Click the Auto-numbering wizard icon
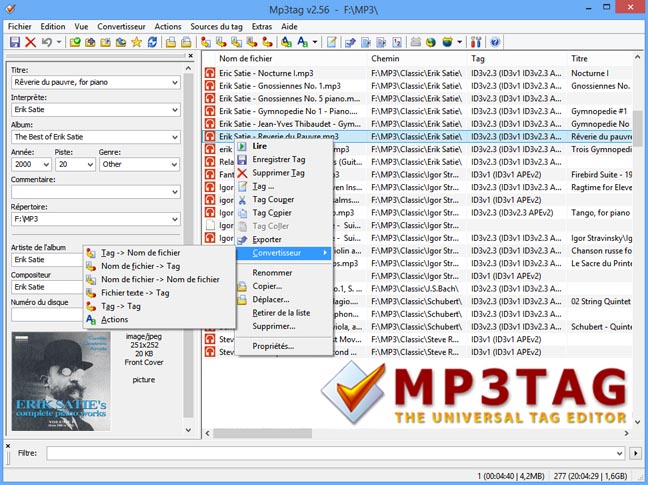 click(397, 42)
